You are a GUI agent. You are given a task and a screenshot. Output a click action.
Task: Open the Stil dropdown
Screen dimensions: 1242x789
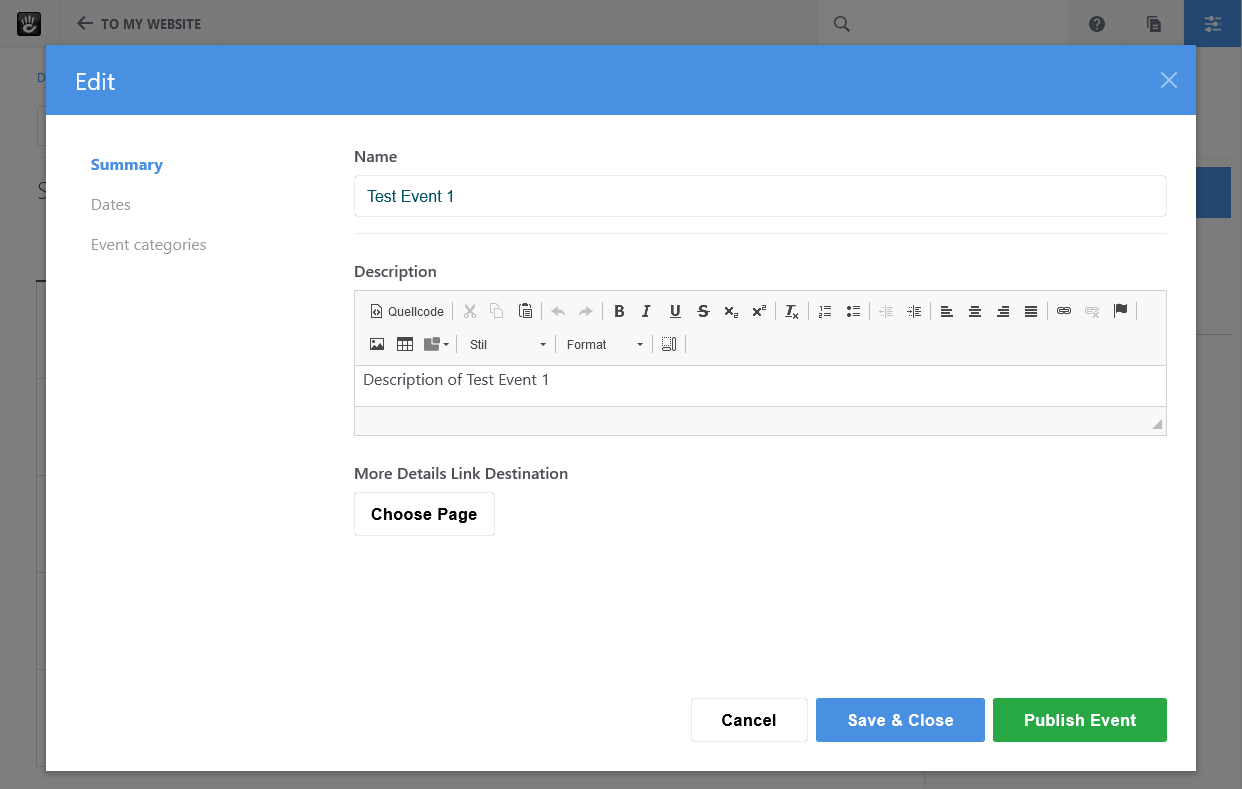(x=505, y=344)
